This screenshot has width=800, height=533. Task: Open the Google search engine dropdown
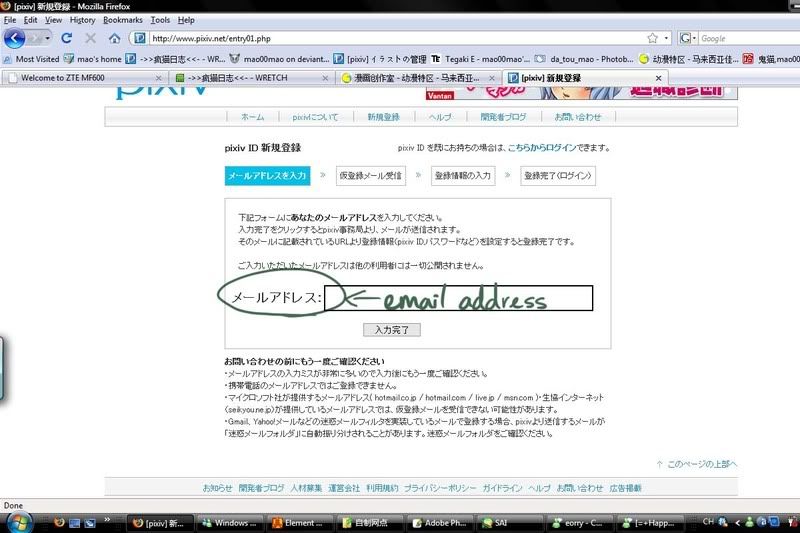pyautogui.click(x=688, y=38)
